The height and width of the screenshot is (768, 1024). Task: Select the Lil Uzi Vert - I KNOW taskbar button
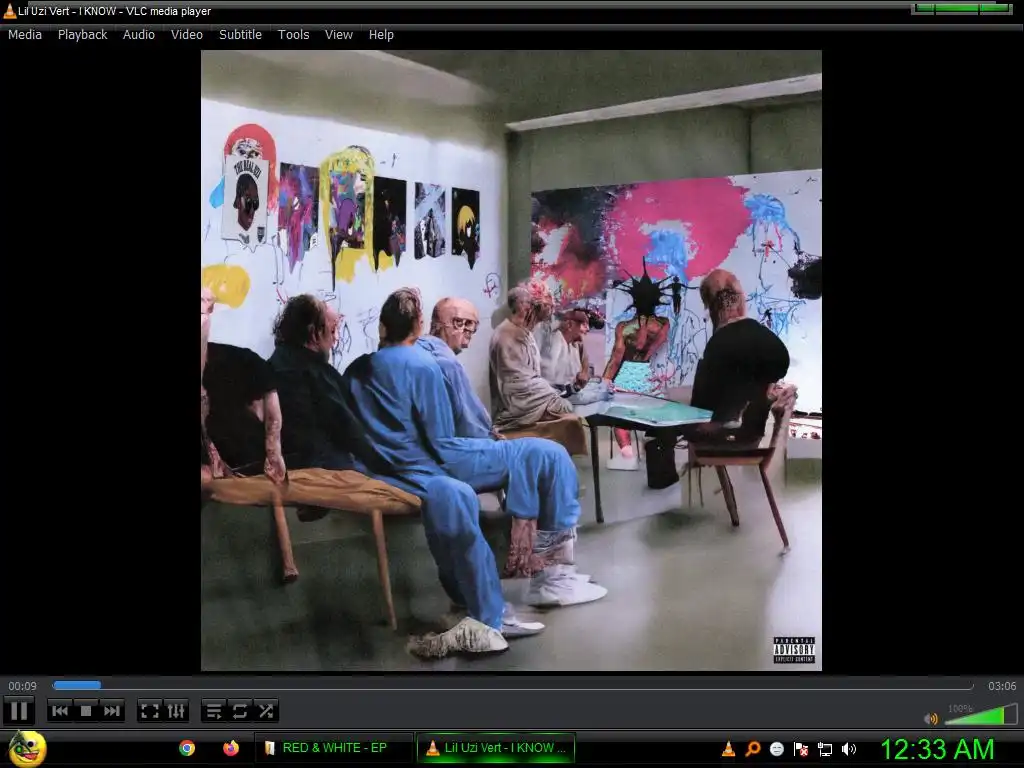point(496,748)
